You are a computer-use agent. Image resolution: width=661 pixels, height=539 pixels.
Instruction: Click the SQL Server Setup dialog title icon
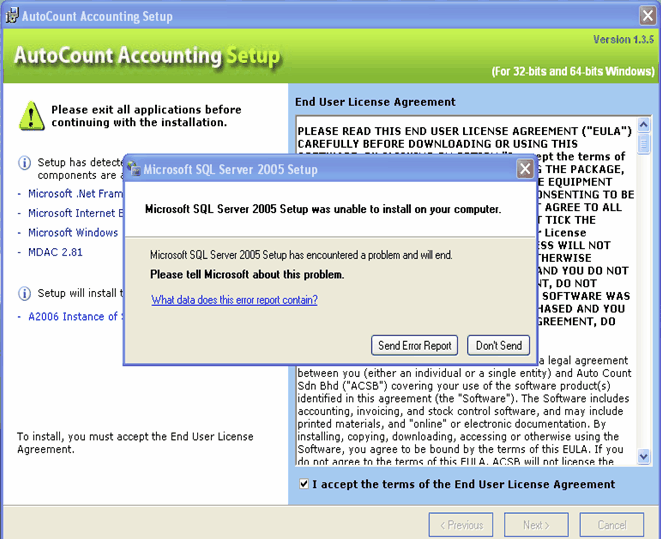(134, 169)
